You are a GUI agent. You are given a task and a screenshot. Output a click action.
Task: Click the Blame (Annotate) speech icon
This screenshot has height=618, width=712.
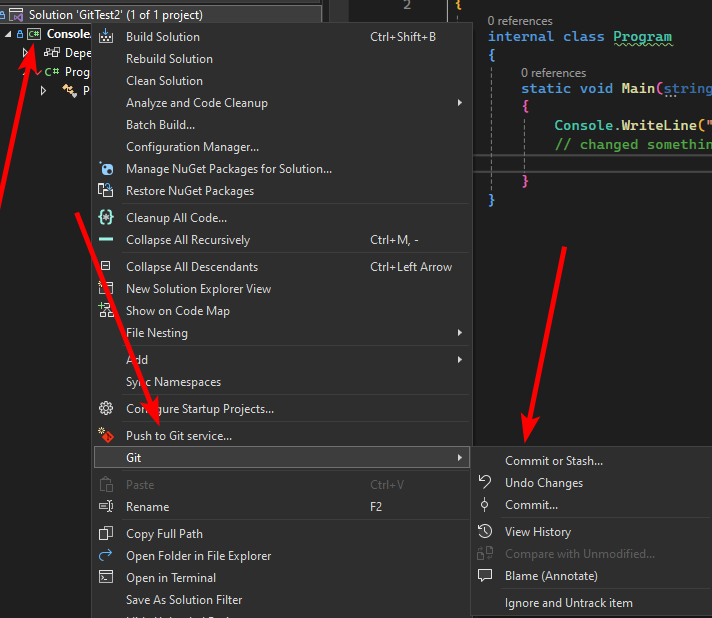(485, 575)
